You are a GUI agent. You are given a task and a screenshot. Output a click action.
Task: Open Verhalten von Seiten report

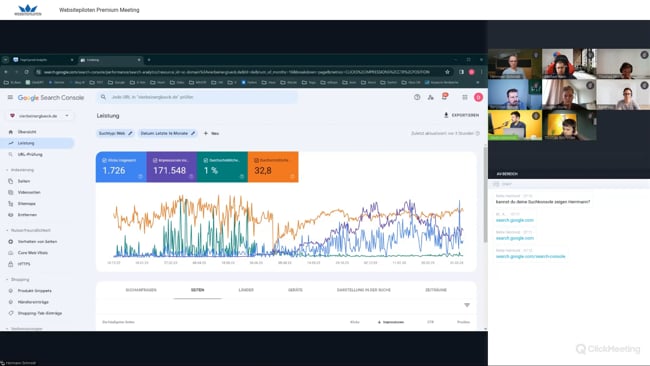coord(37,241)
